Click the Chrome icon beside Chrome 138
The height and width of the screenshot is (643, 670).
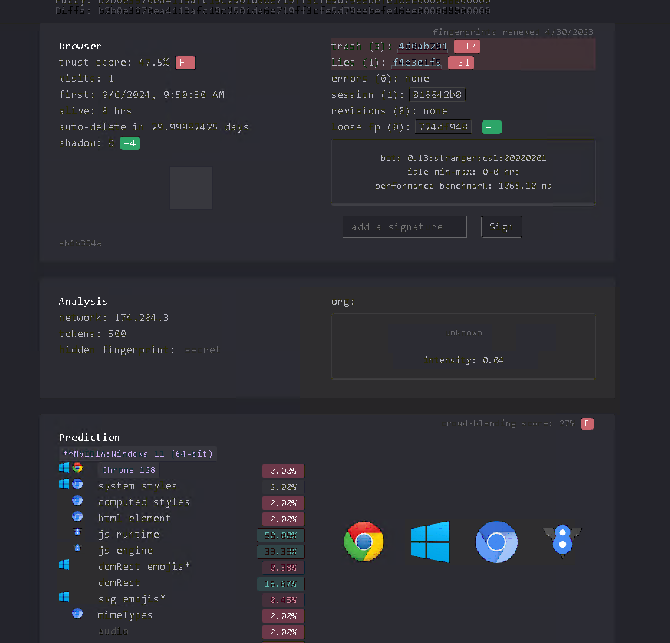(78, 468)
